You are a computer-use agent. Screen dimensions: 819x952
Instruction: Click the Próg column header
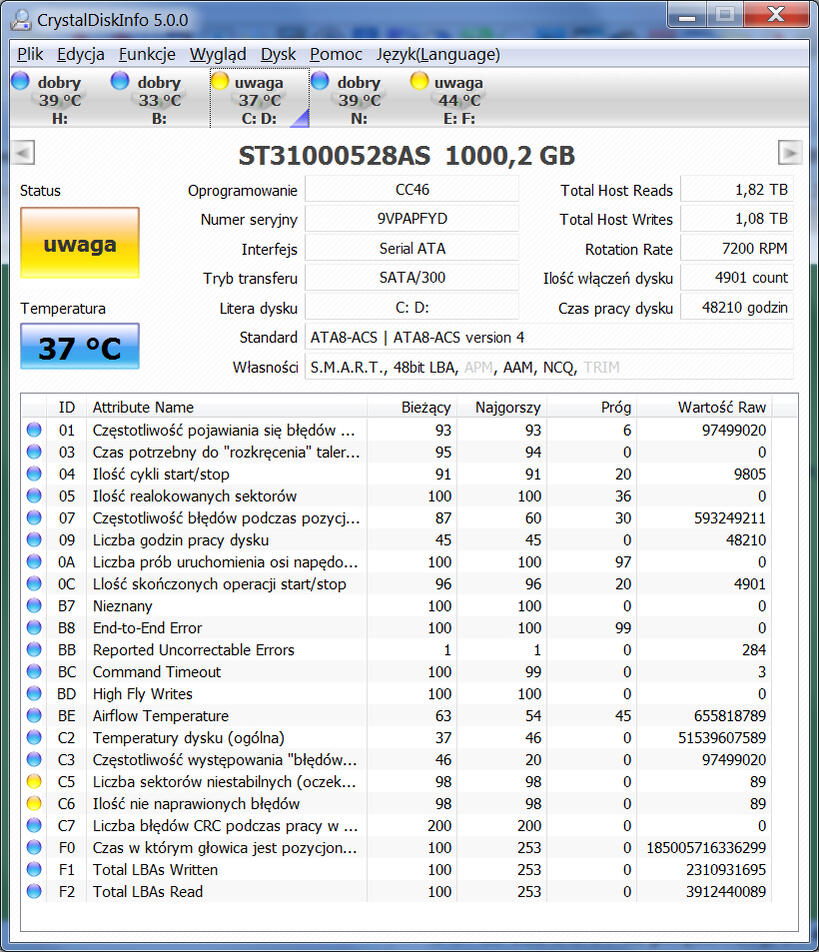pos(593,407)
